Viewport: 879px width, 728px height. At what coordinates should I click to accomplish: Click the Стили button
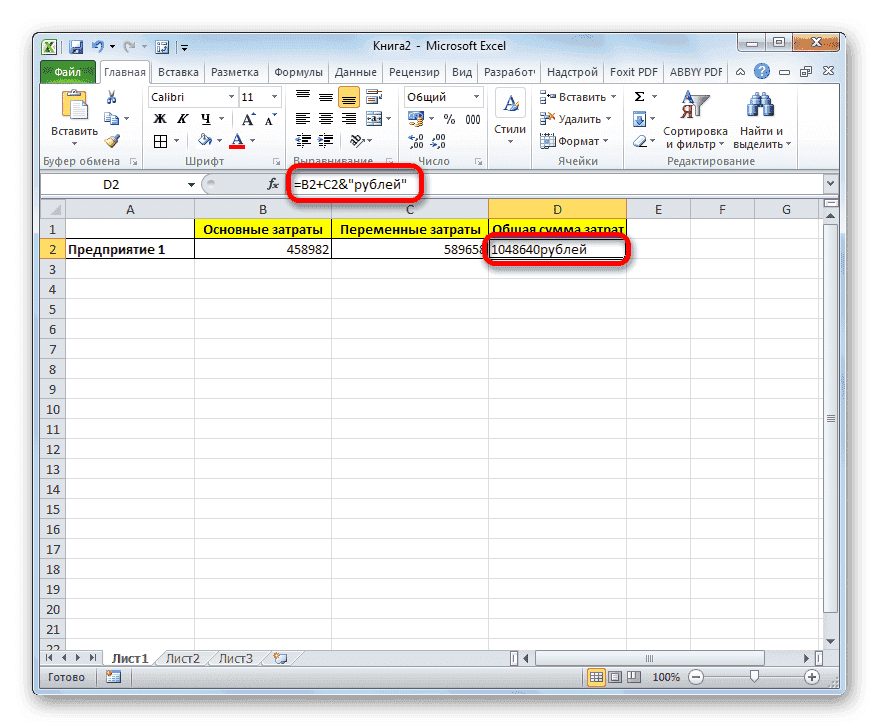[x=510, y=113]
